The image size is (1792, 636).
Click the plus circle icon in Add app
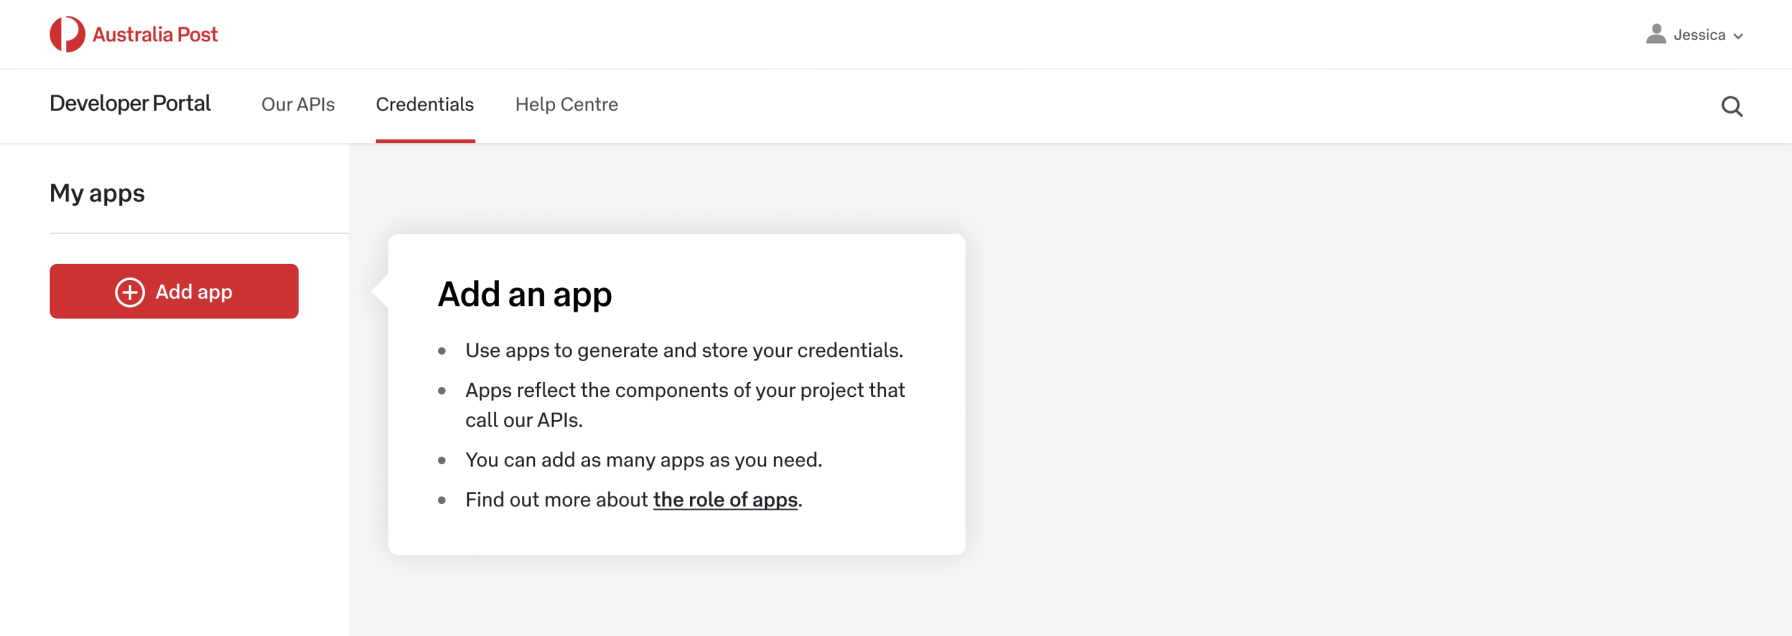pos(130,292)
